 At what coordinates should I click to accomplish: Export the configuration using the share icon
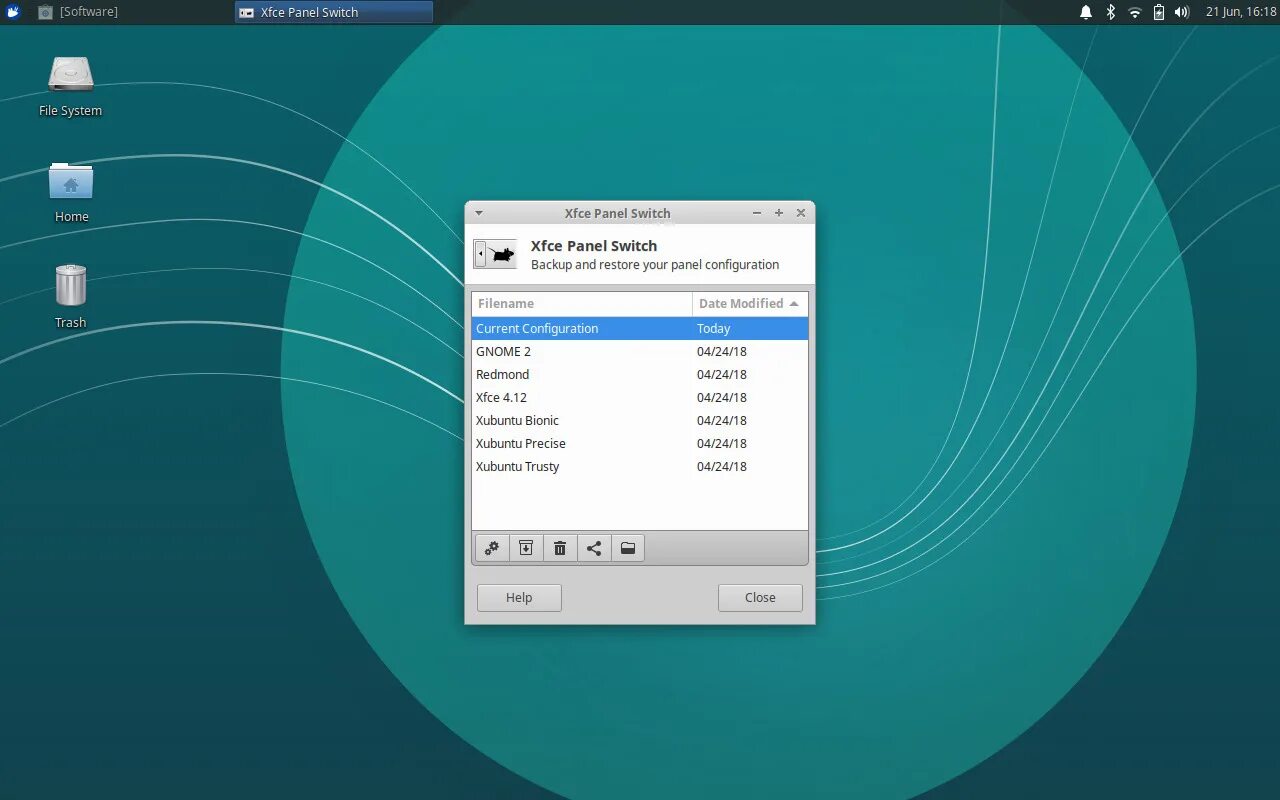[594, 547]
